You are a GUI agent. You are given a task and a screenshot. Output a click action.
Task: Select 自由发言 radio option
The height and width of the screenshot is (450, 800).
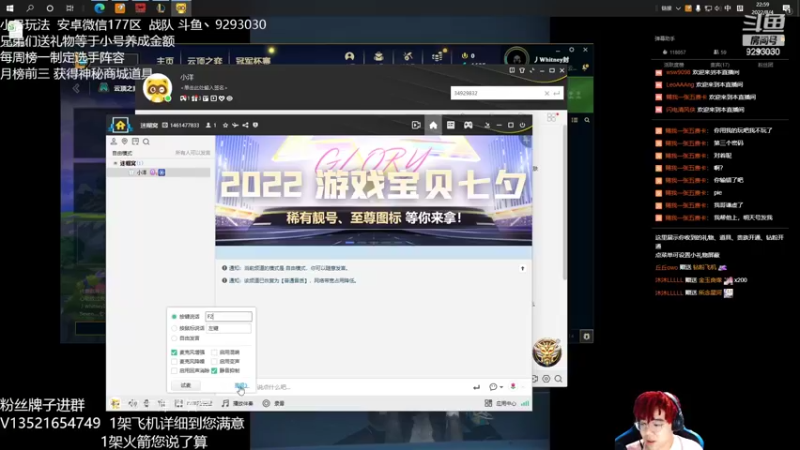coord(174,338)
